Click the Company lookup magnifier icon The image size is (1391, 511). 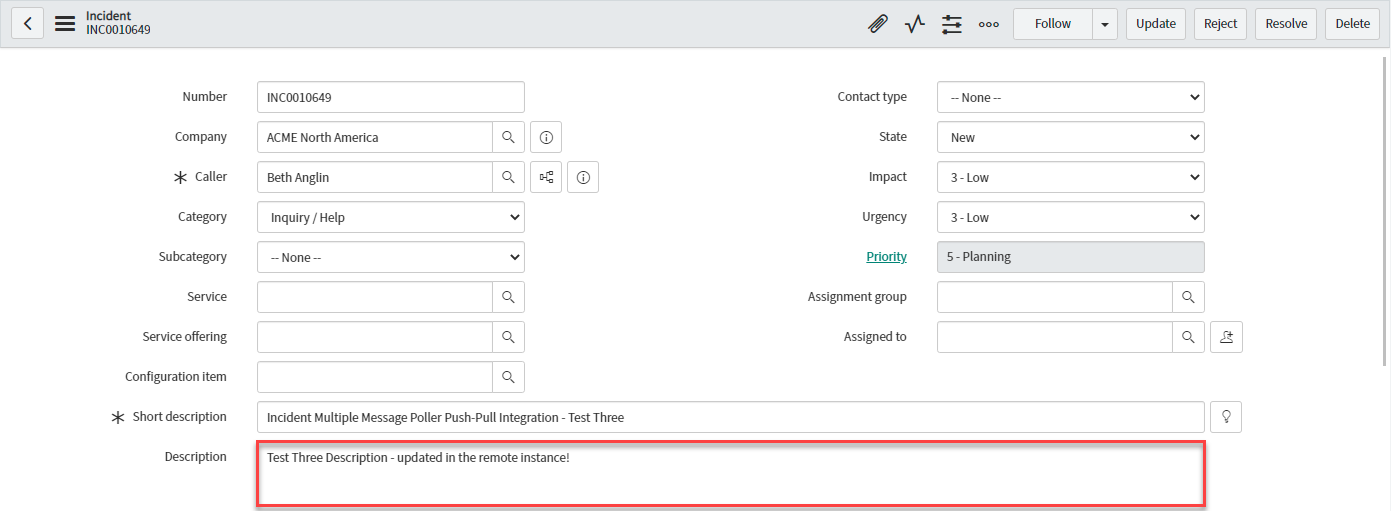click(x=508, y=137)
